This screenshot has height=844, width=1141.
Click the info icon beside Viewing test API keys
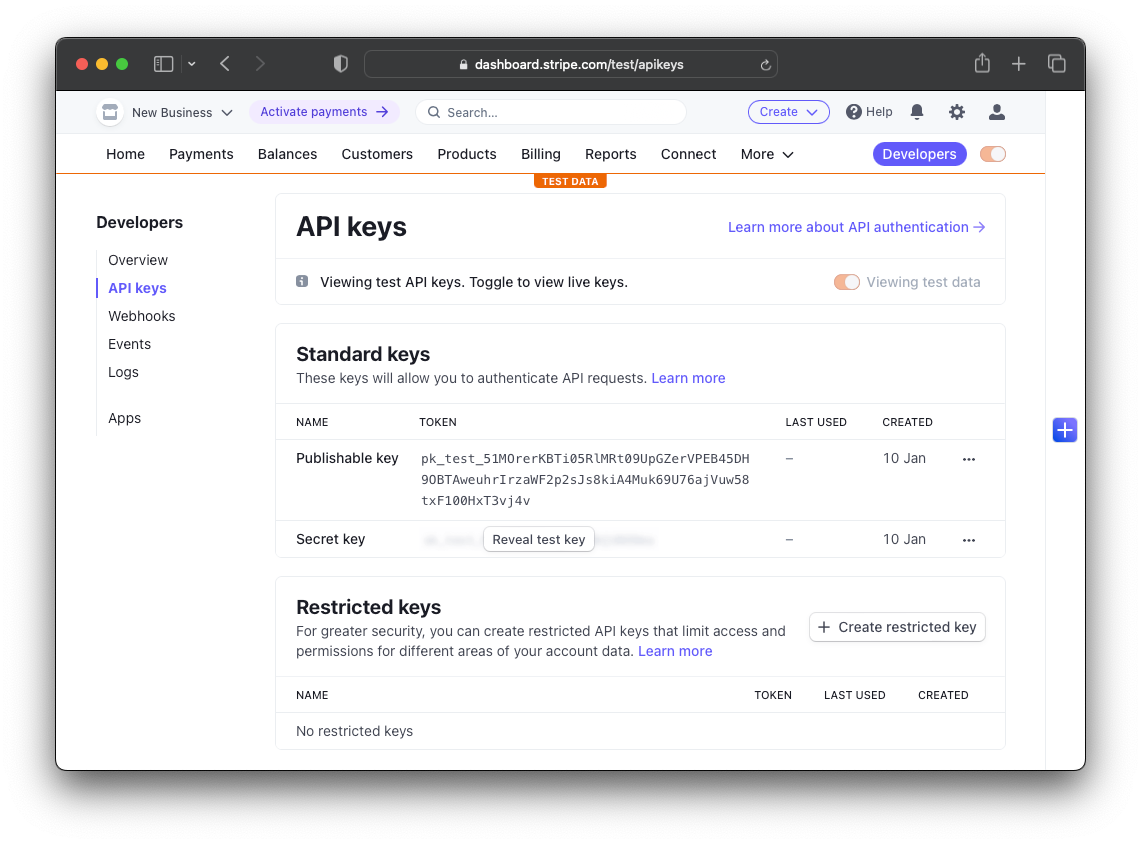coord(302,282)
